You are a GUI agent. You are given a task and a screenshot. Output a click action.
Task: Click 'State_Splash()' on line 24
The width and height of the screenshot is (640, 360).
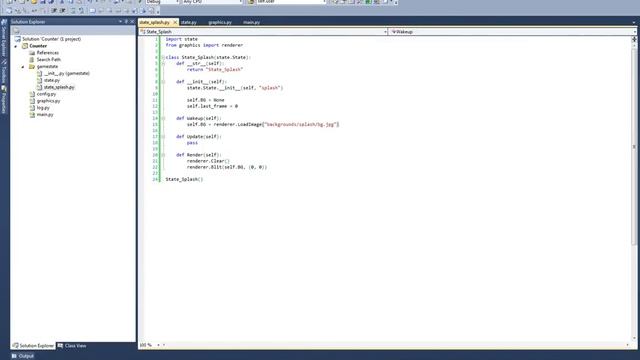(x=184, y=179)
